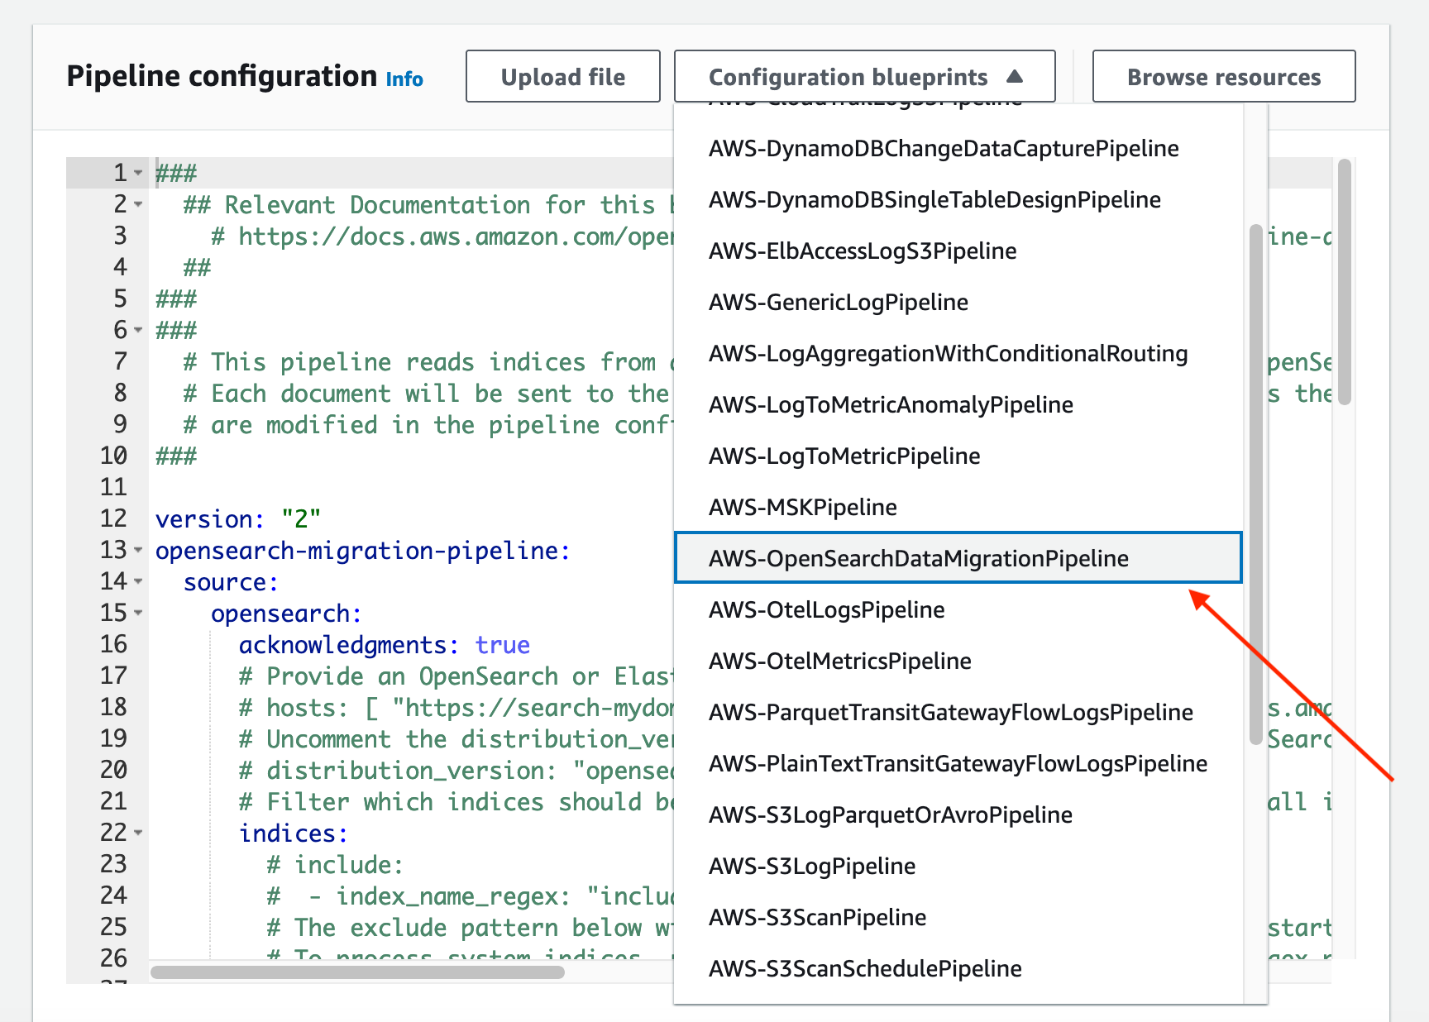Click the '## Relevant Documentation' comment line
The image size is (1429, 1022).
pyautogui.click(x=428, y=205)
